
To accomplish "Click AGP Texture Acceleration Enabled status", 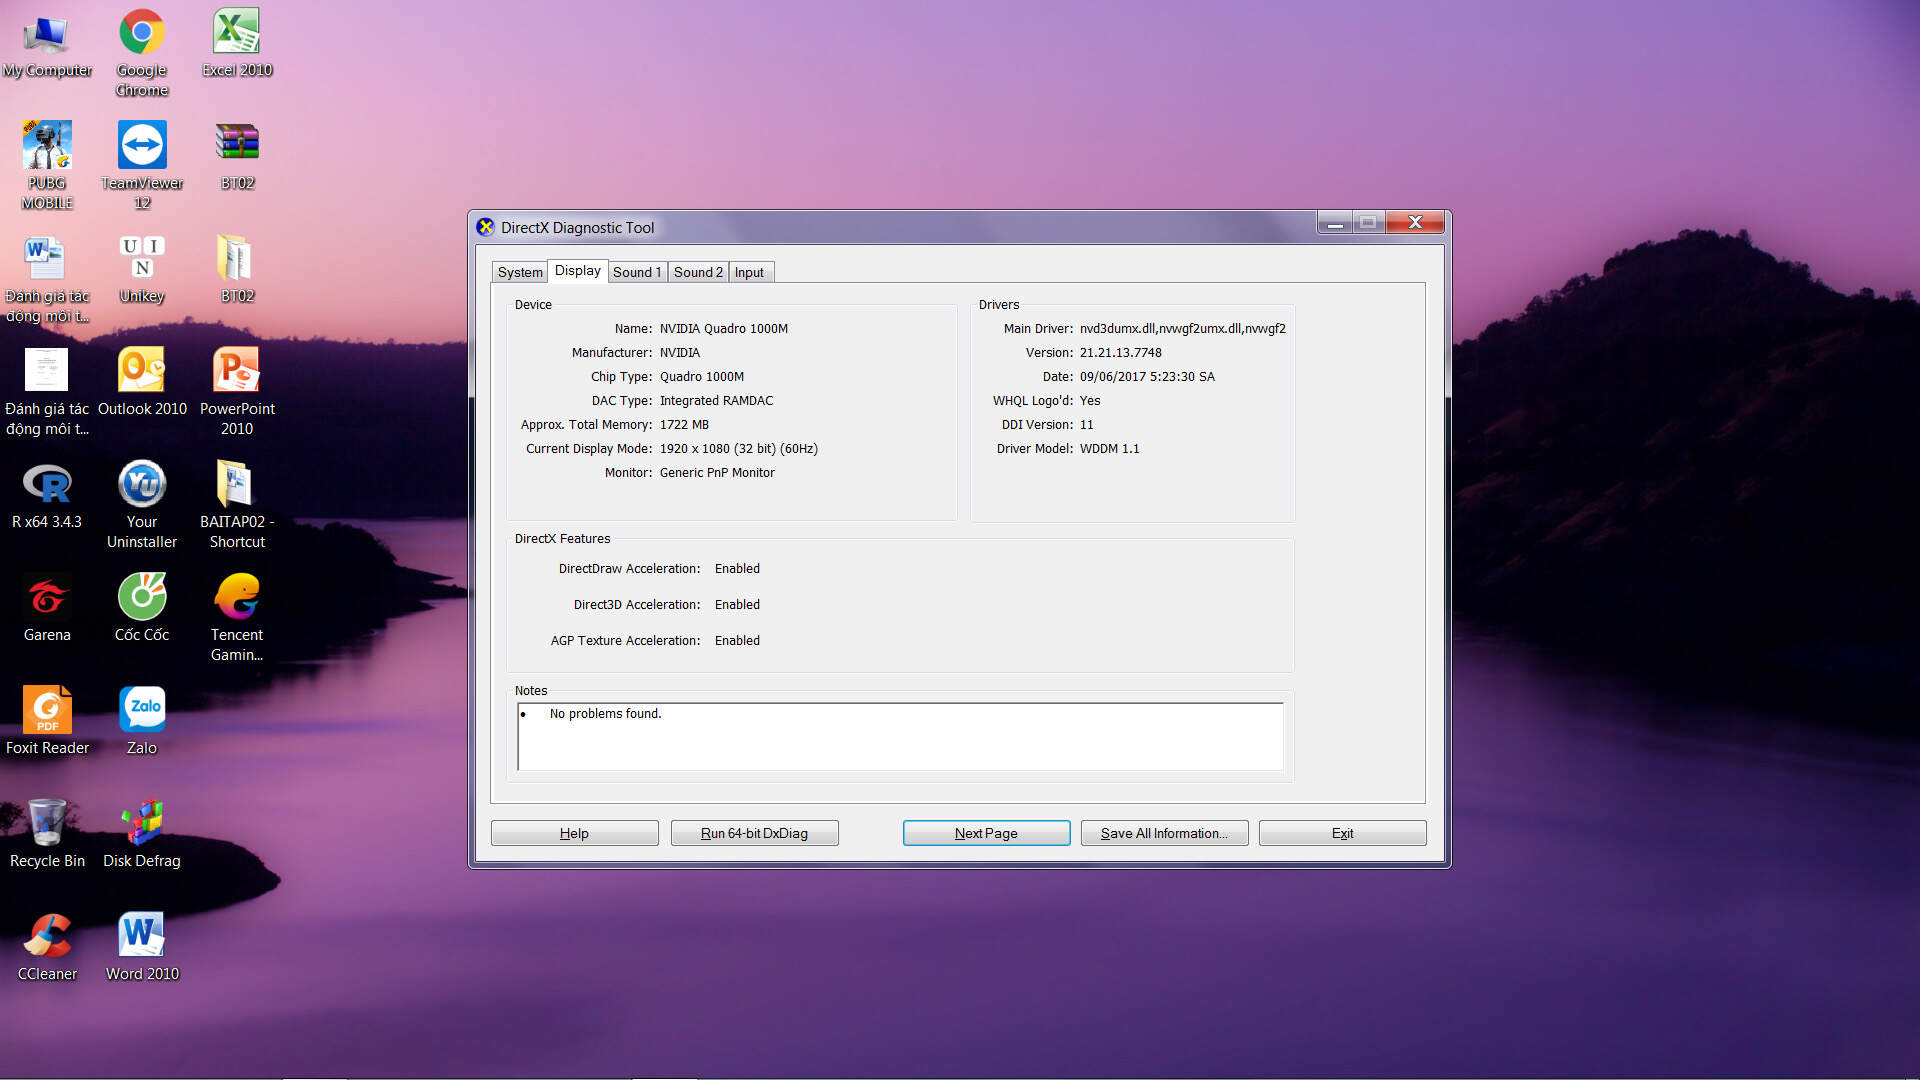I will 737,641.
